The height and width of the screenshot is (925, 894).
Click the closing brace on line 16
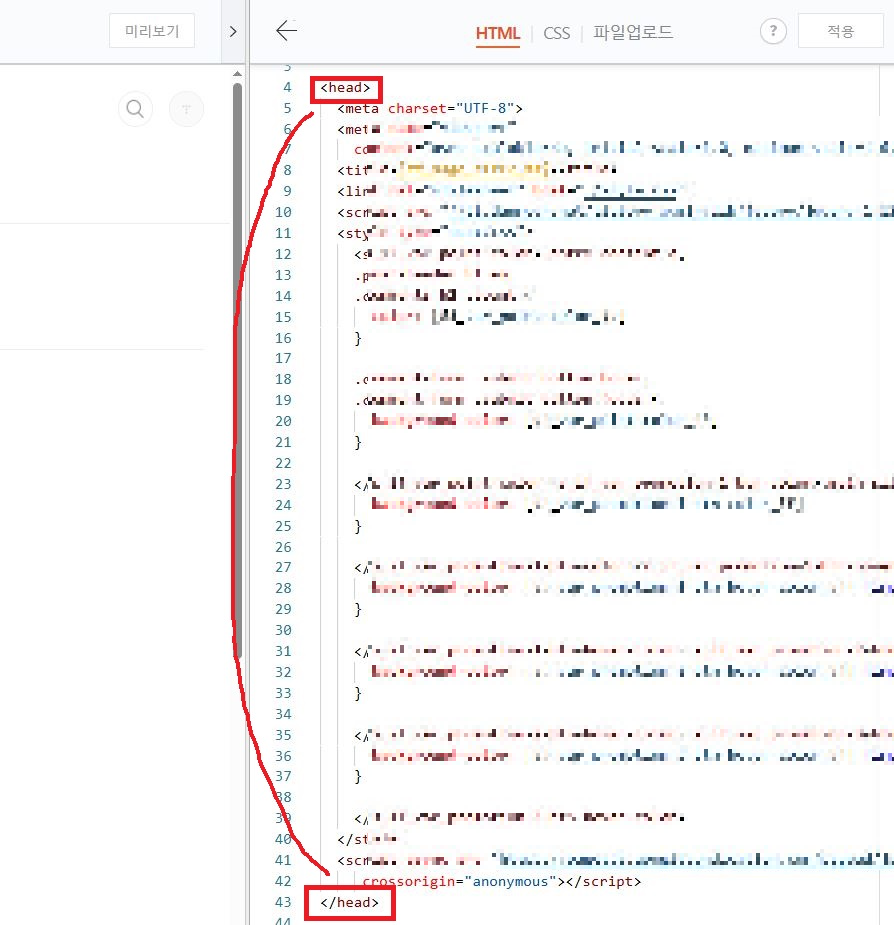click(x=358, y=338)
